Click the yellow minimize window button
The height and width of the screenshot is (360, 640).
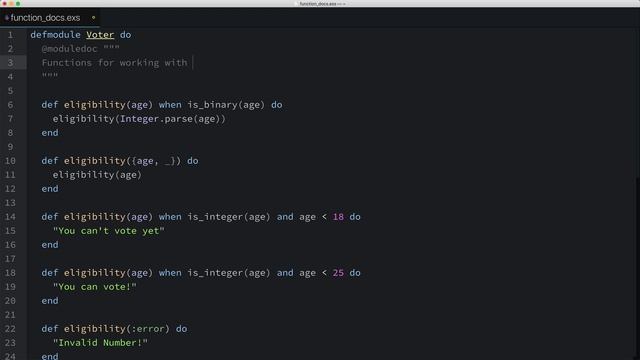(11, 3)
